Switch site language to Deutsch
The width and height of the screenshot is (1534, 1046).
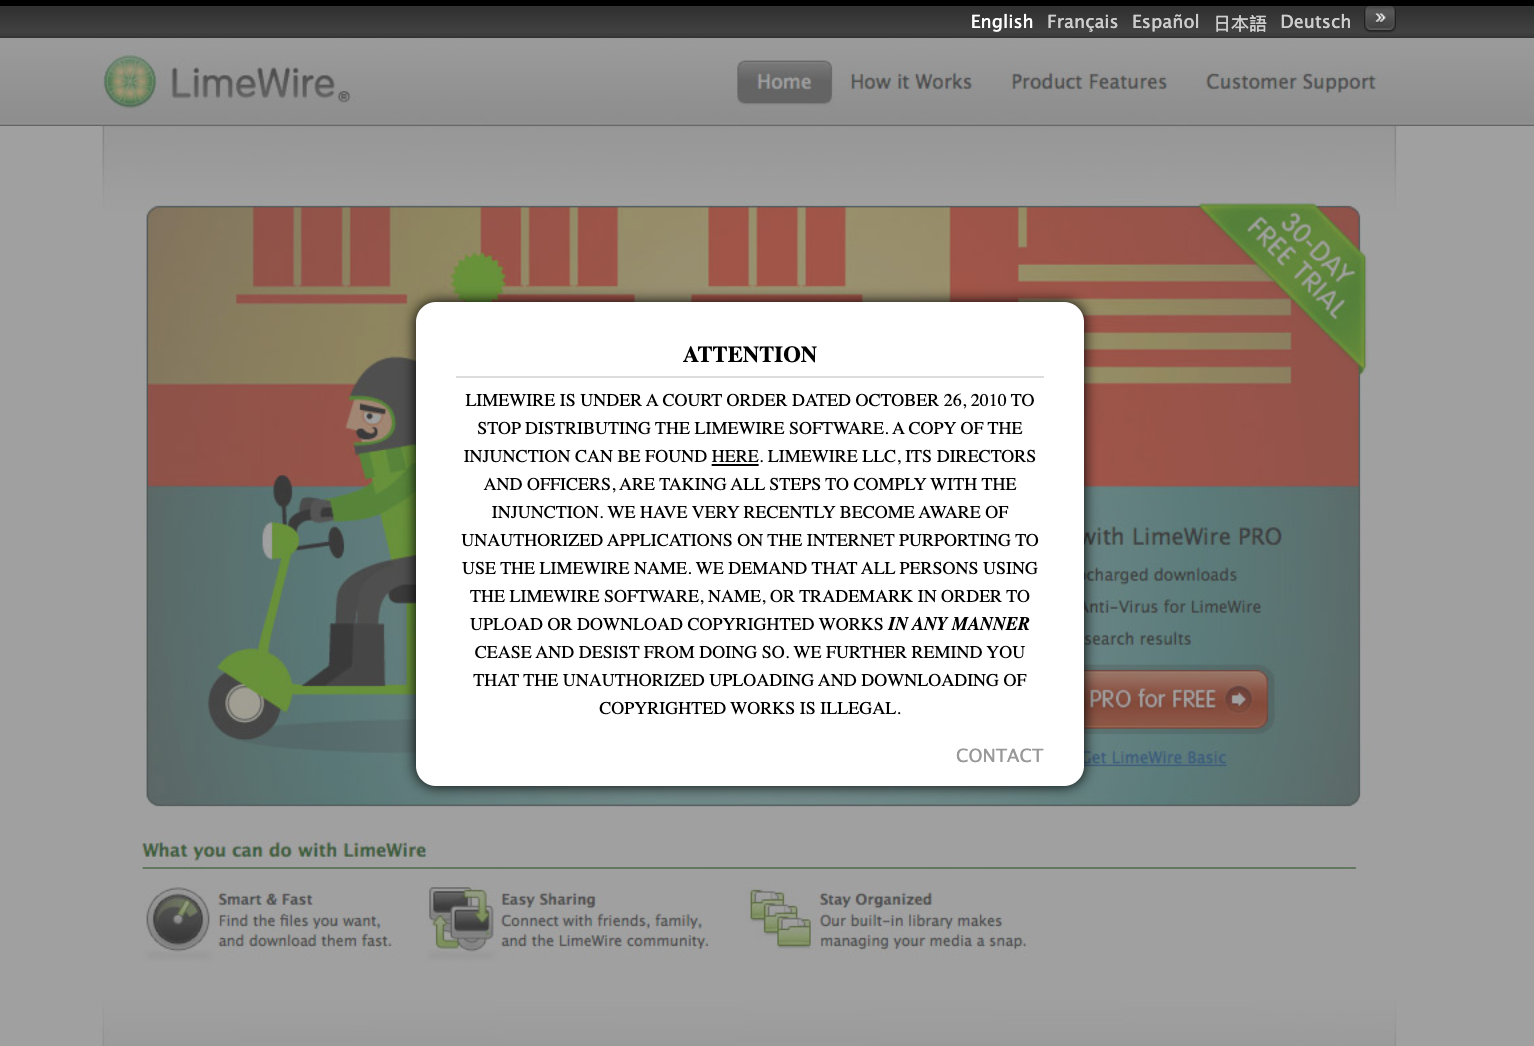(1315, 21)
